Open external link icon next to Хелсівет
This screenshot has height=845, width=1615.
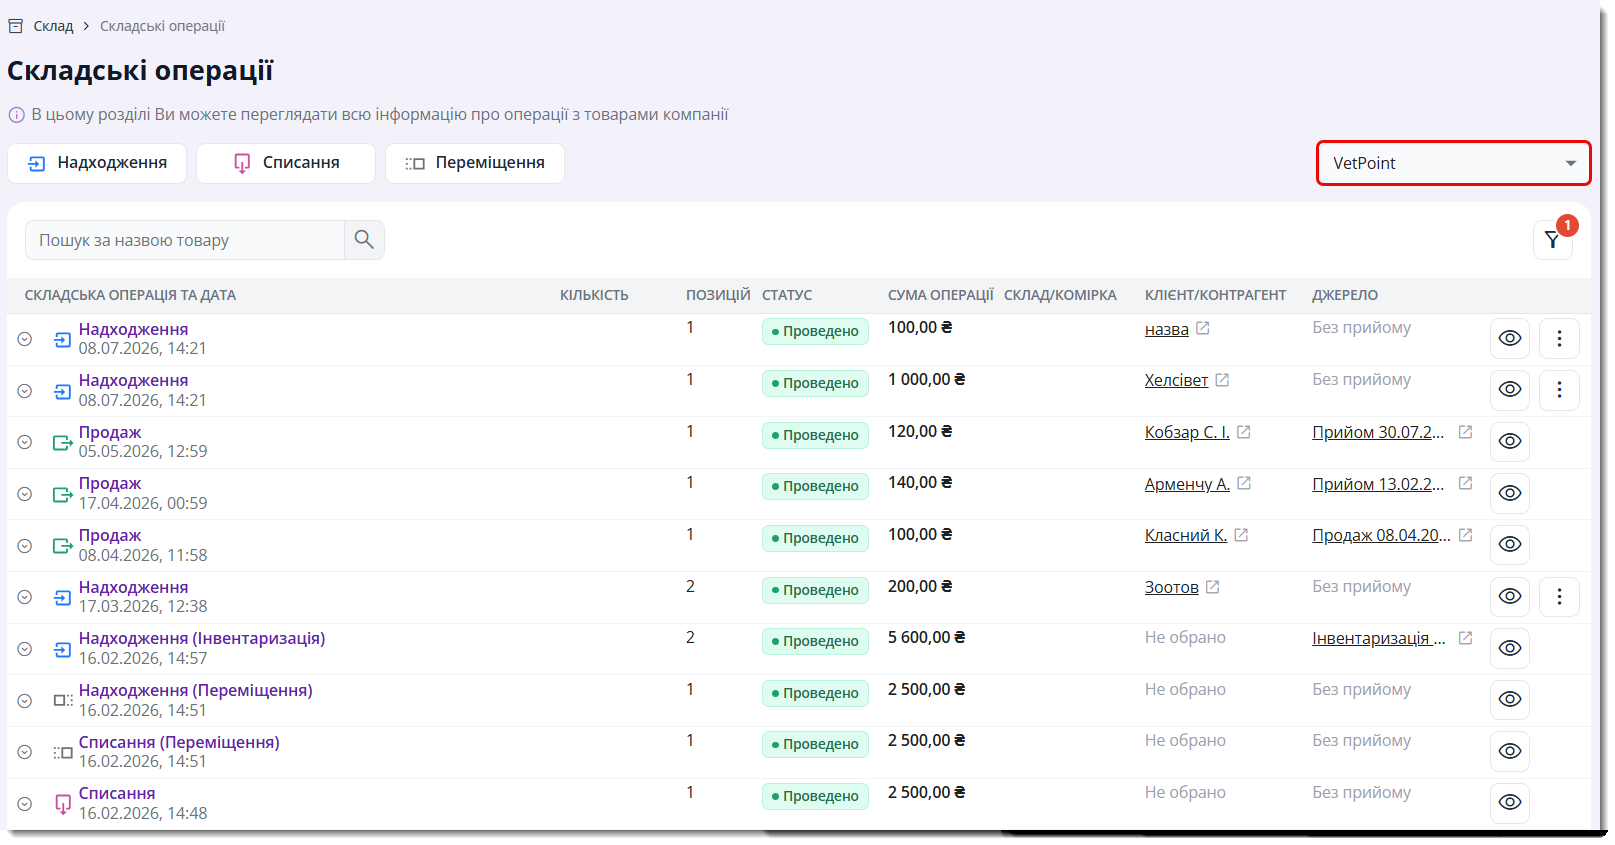pos(1222,380)
